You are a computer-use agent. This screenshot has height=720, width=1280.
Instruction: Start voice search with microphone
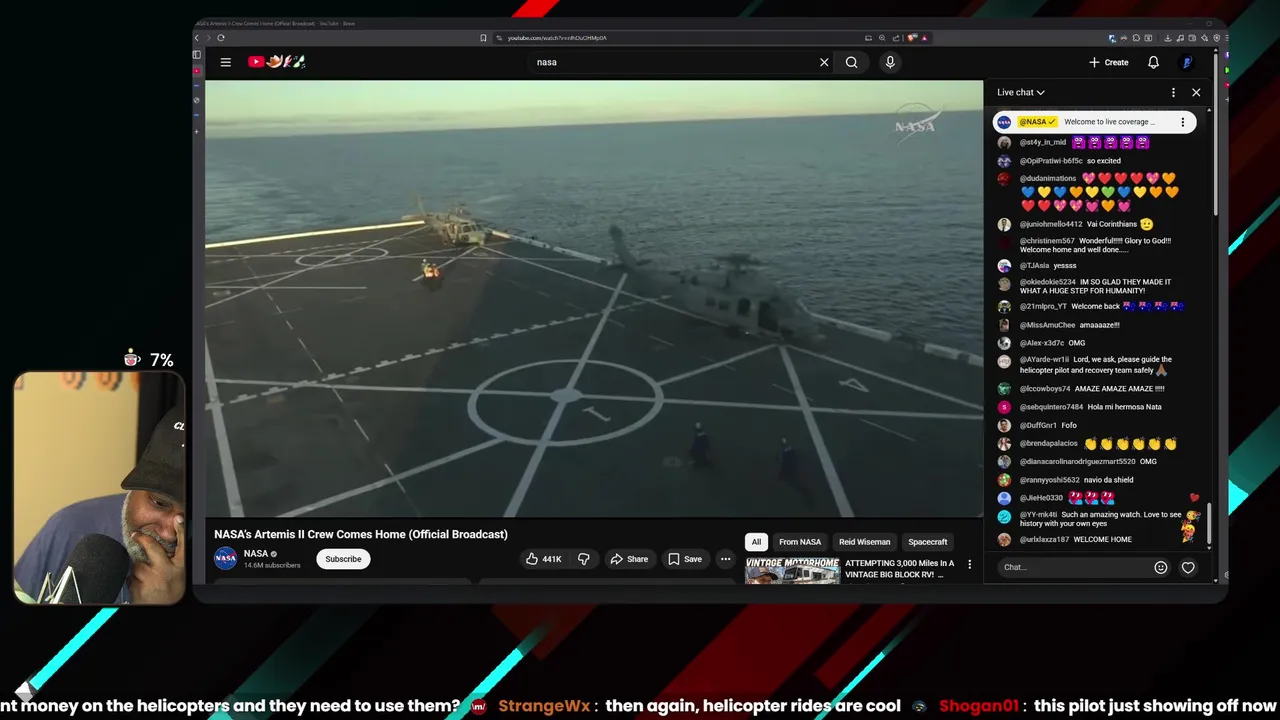coord(890,62)
